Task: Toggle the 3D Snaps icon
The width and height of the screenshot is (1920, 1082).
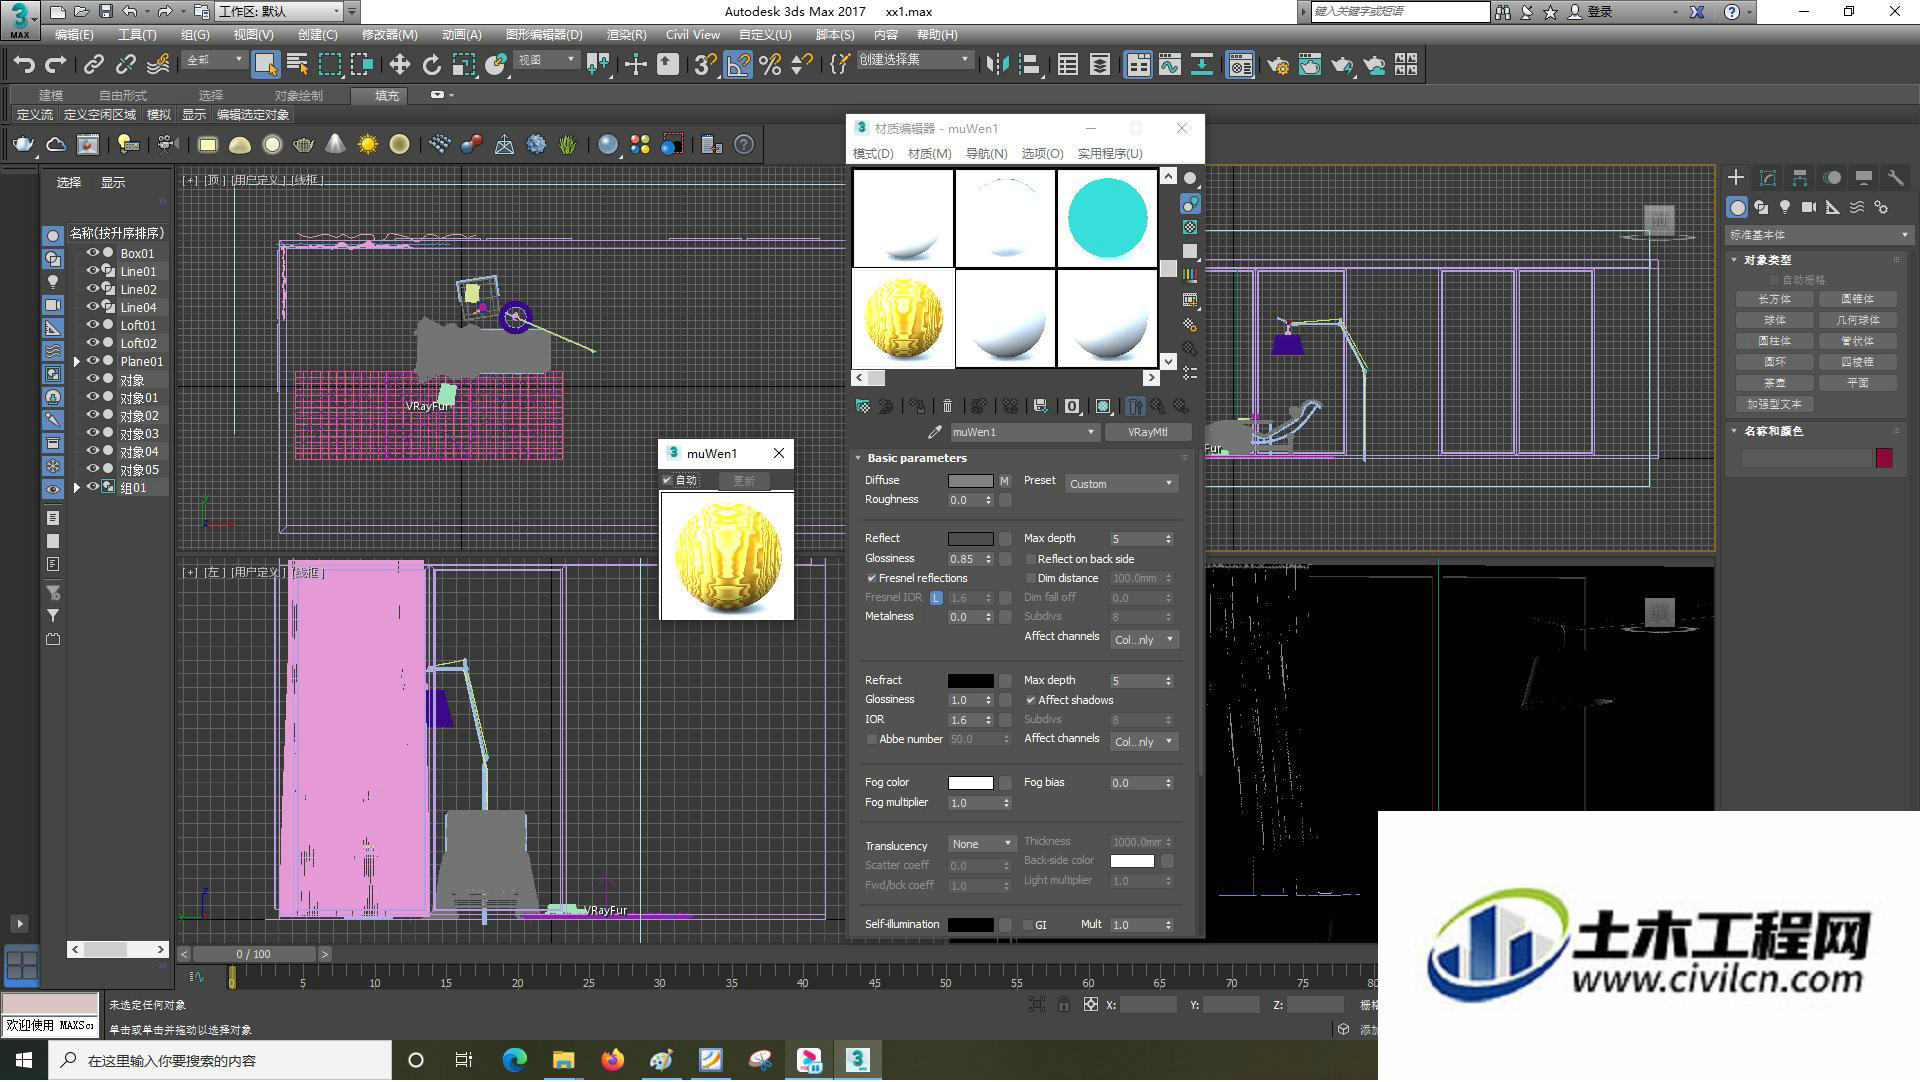Action: (705, 65)
